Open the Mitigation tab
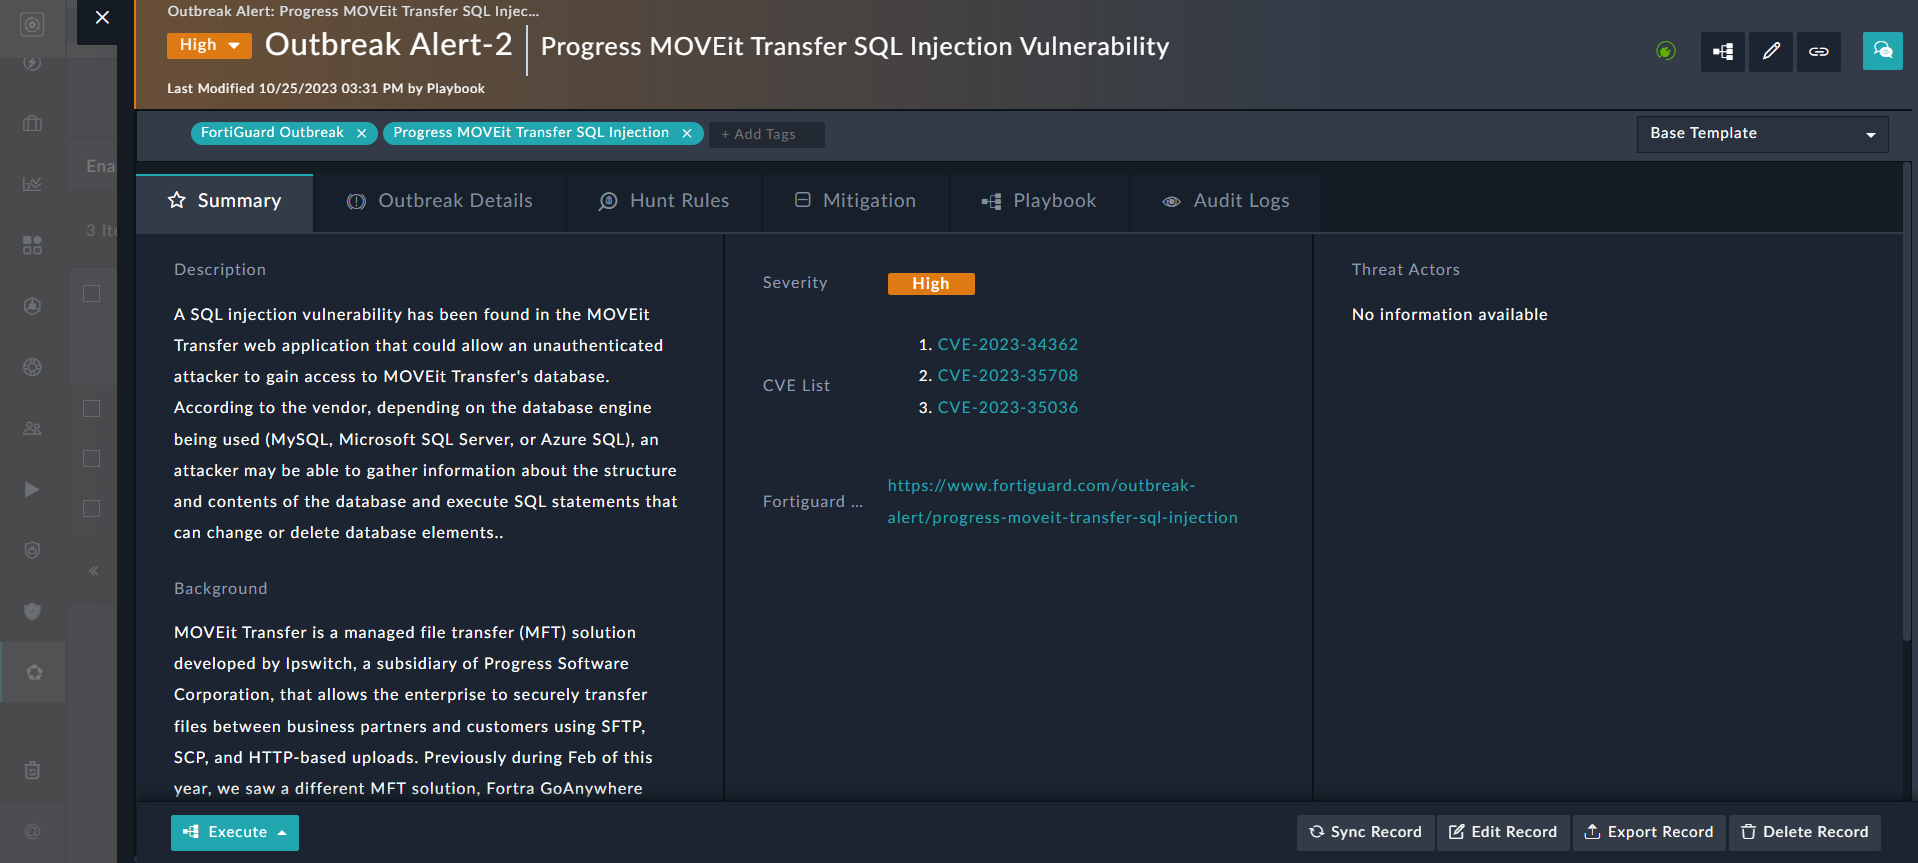This screenshot has width=1918, height=863. [x=856, y=203]
